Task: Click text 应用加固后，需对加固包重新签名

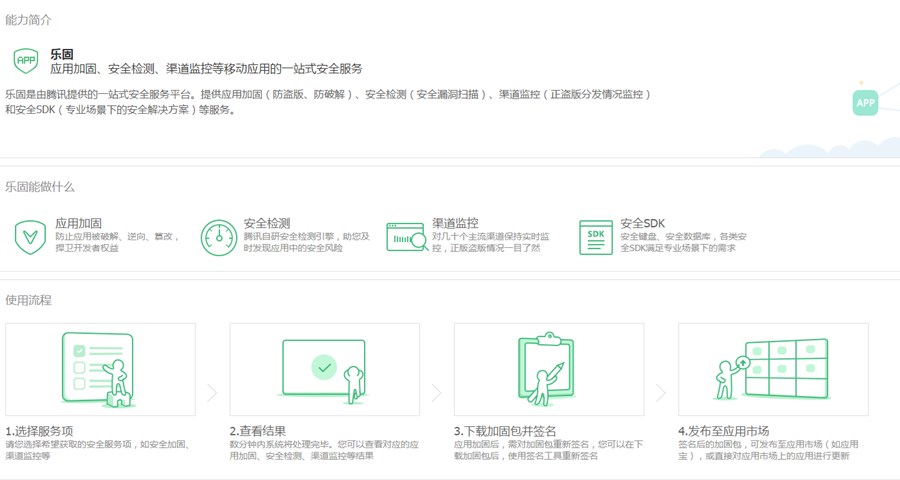Action: click(549, 450)
